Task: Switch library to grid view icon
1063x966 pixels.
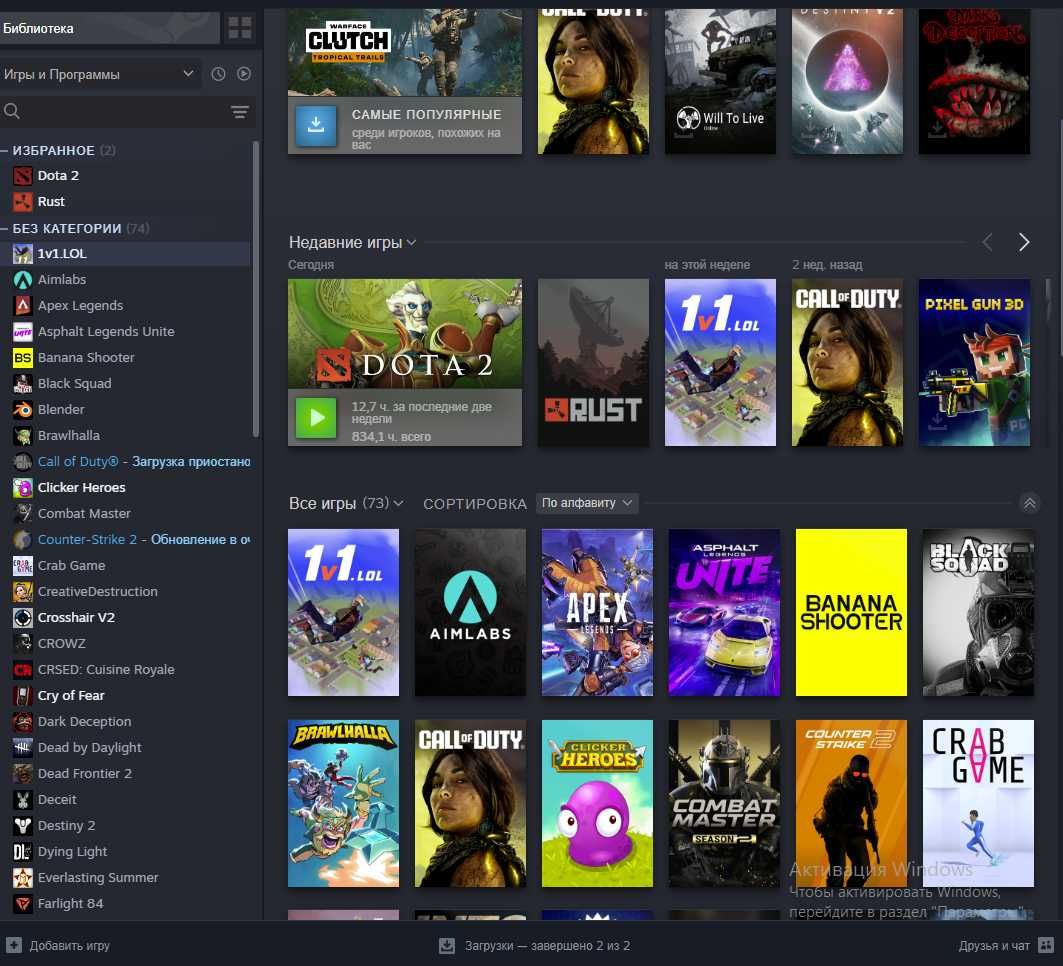Action: point(239,28)
